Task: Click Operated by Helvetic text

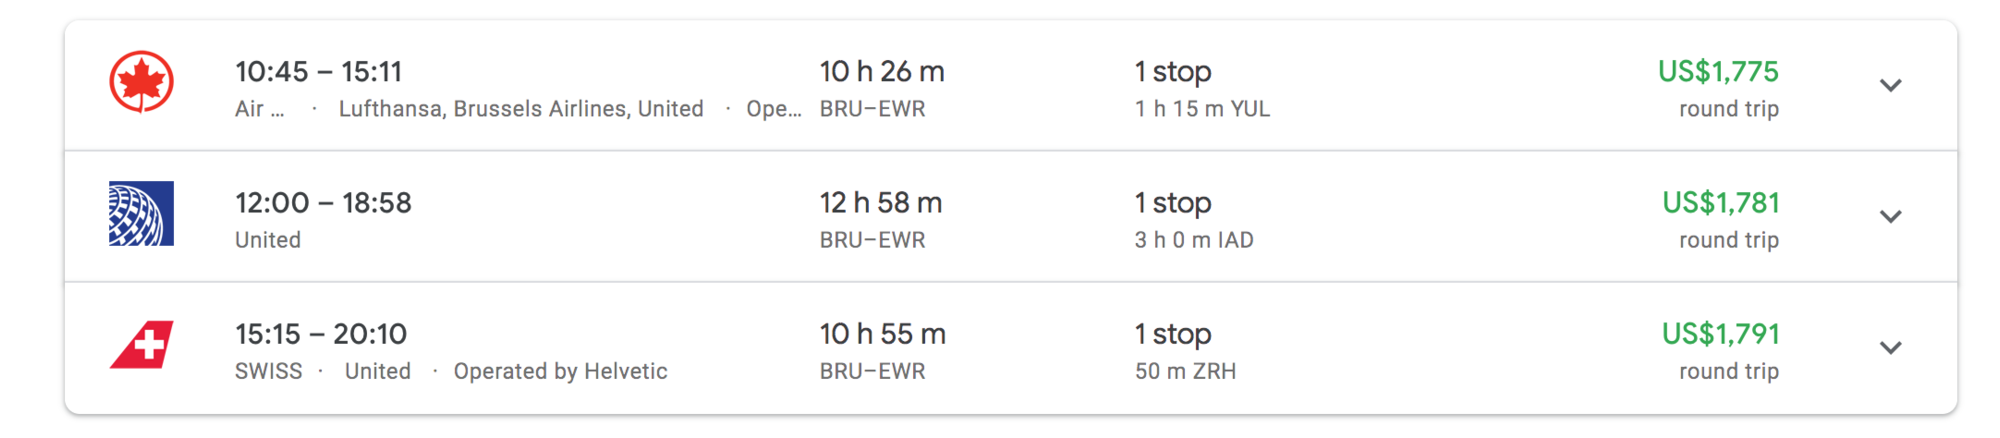Action: point(560,371)
